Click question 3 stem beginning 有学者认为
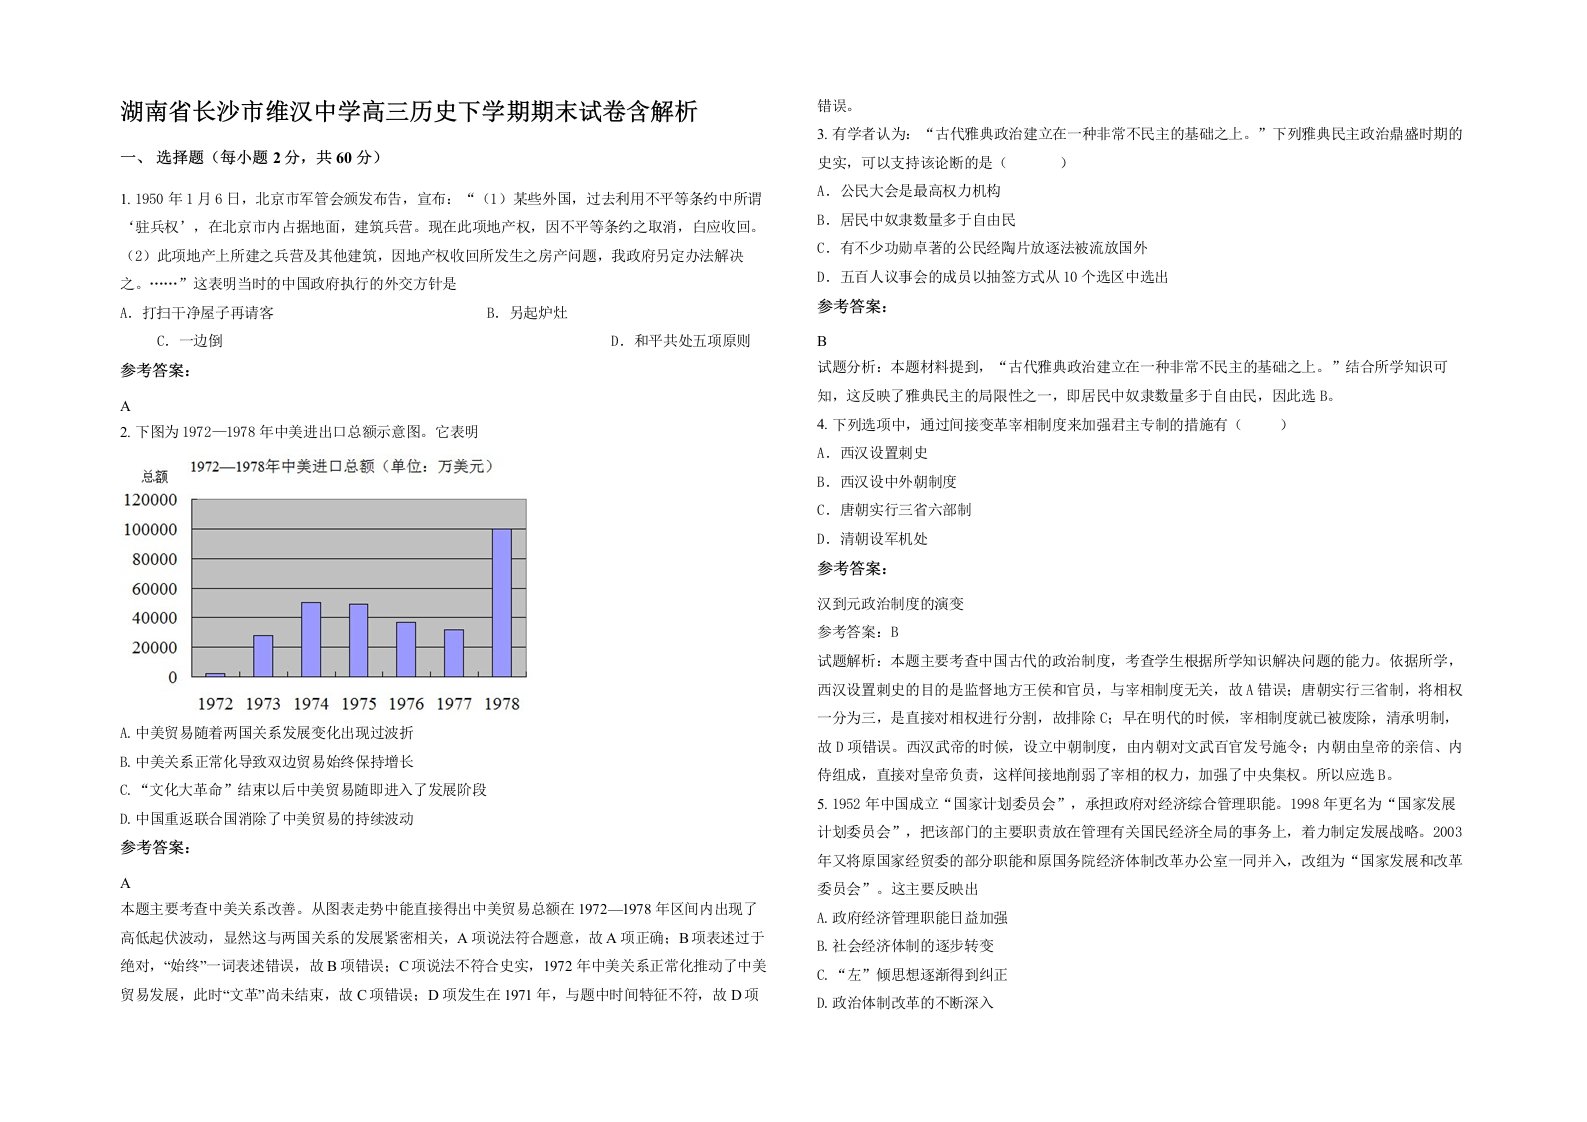The width and height of the screenshot is (1587, 1122). click(x=1140, y=148)
